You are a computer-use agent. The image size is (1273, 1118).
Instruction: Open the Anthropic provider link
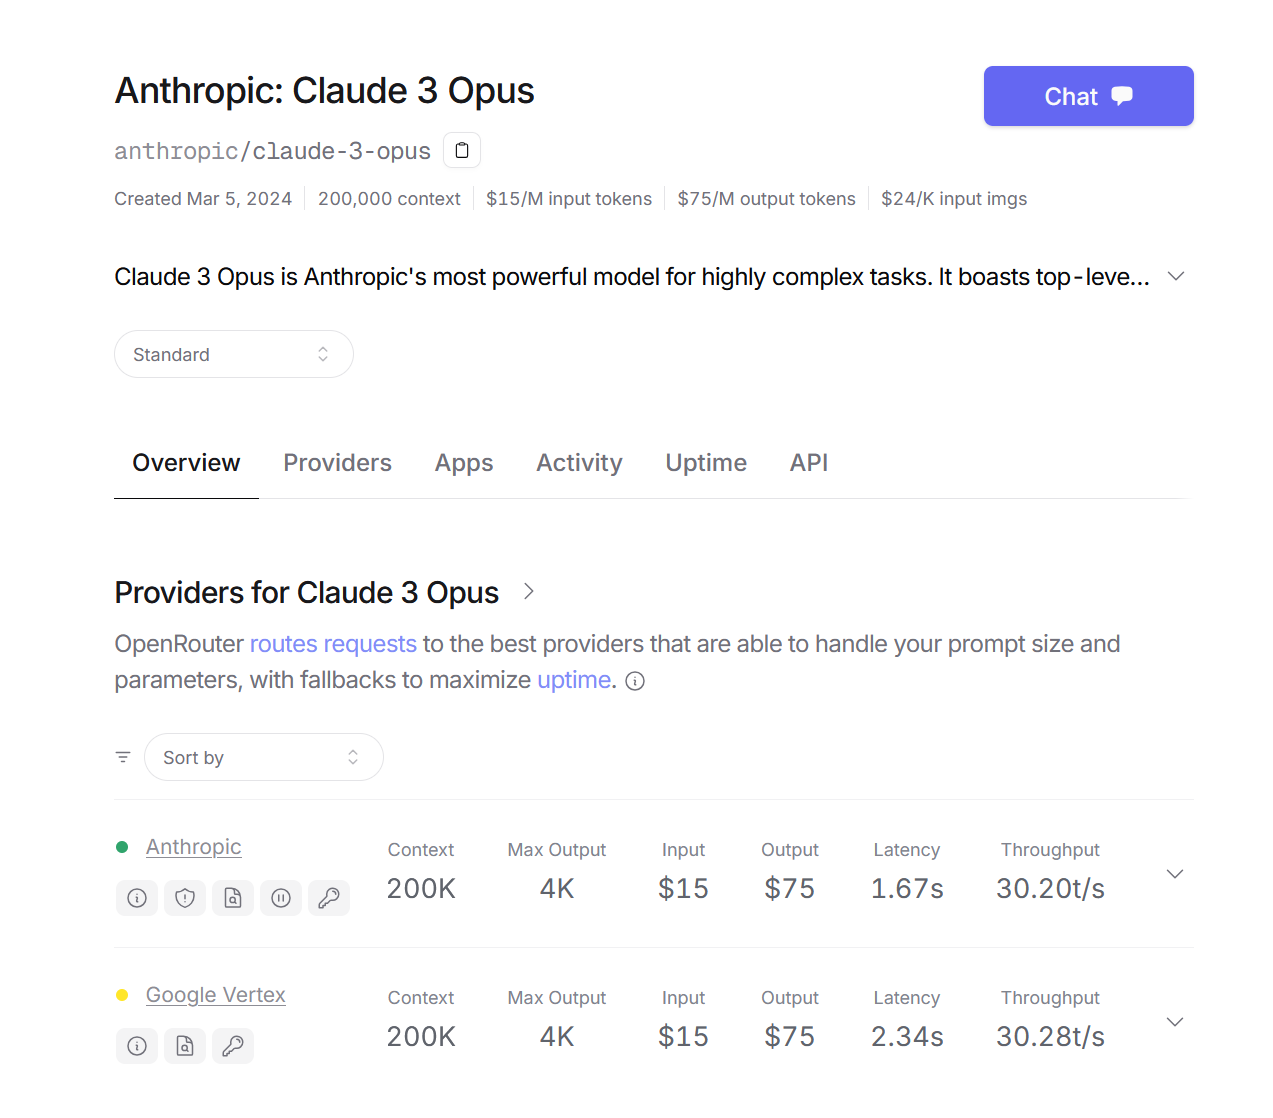click(194, 847)
